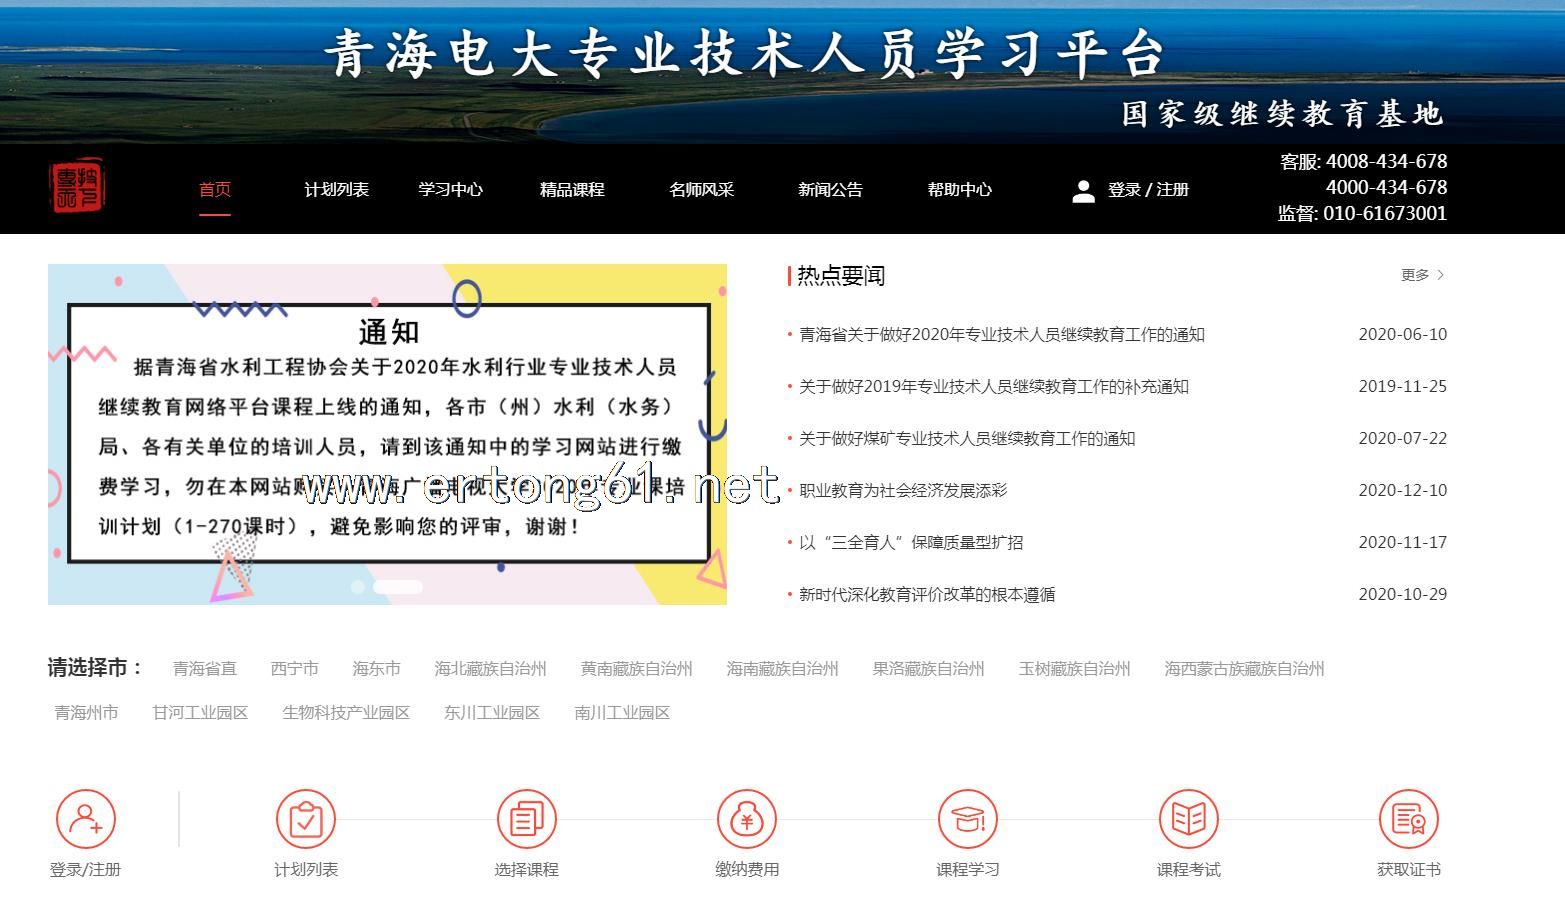The height and width of the screenshot is (902, 1565).
Task: Switch to the second carousel slide indicator
Action: tap(397, 587)
